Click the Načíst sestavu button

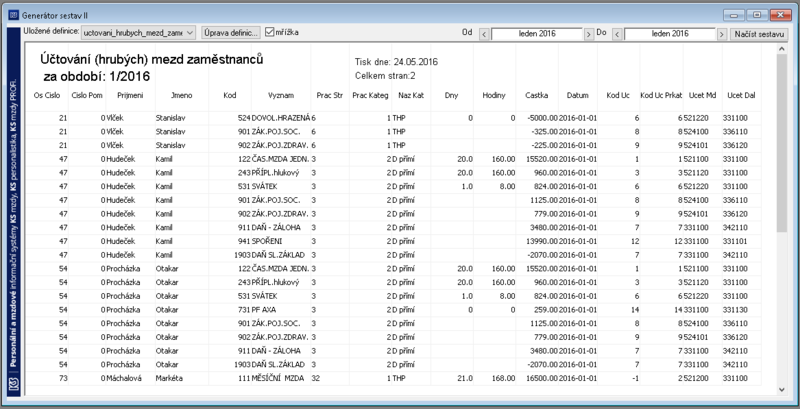coord(759,34)
